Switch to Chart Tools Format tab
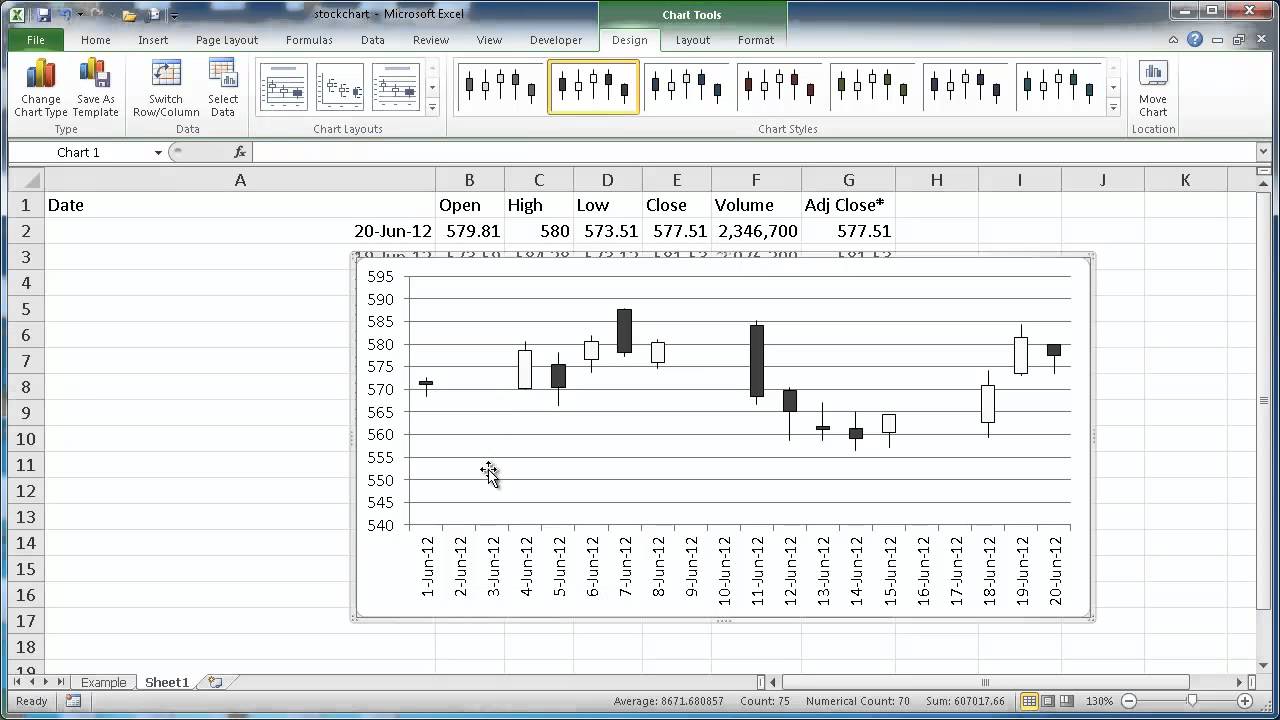This screenshot has height=720, width=1280. coord(756,40)
